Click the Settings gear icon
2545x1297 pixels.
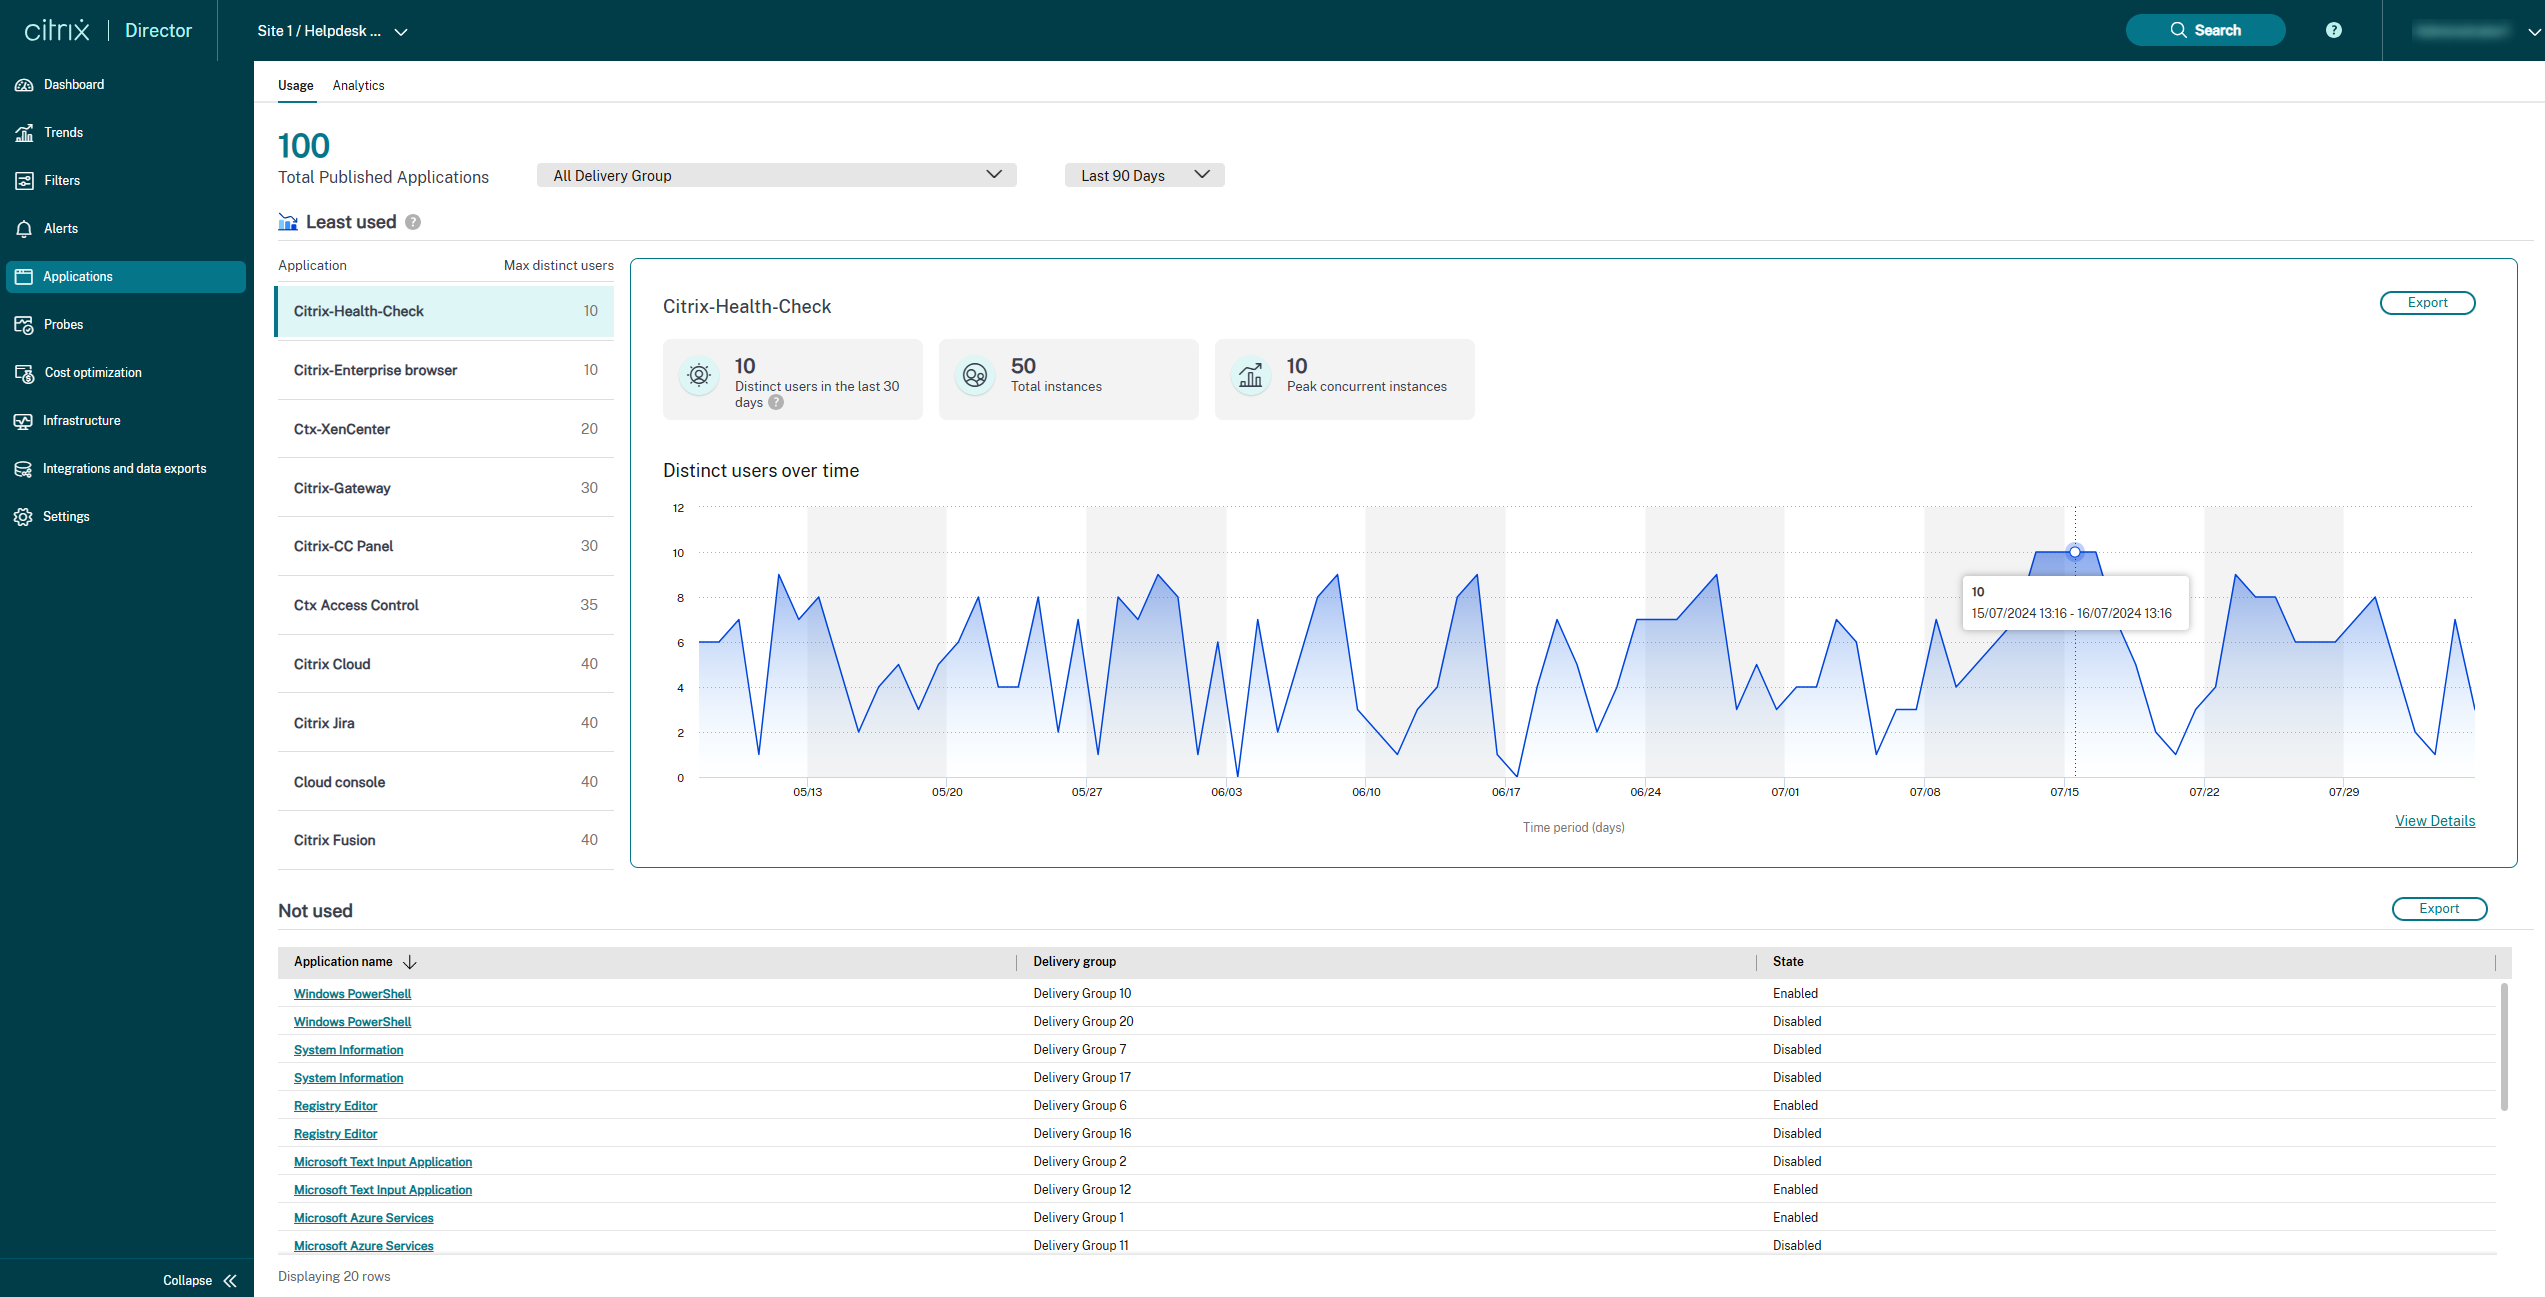pos(24,517)
